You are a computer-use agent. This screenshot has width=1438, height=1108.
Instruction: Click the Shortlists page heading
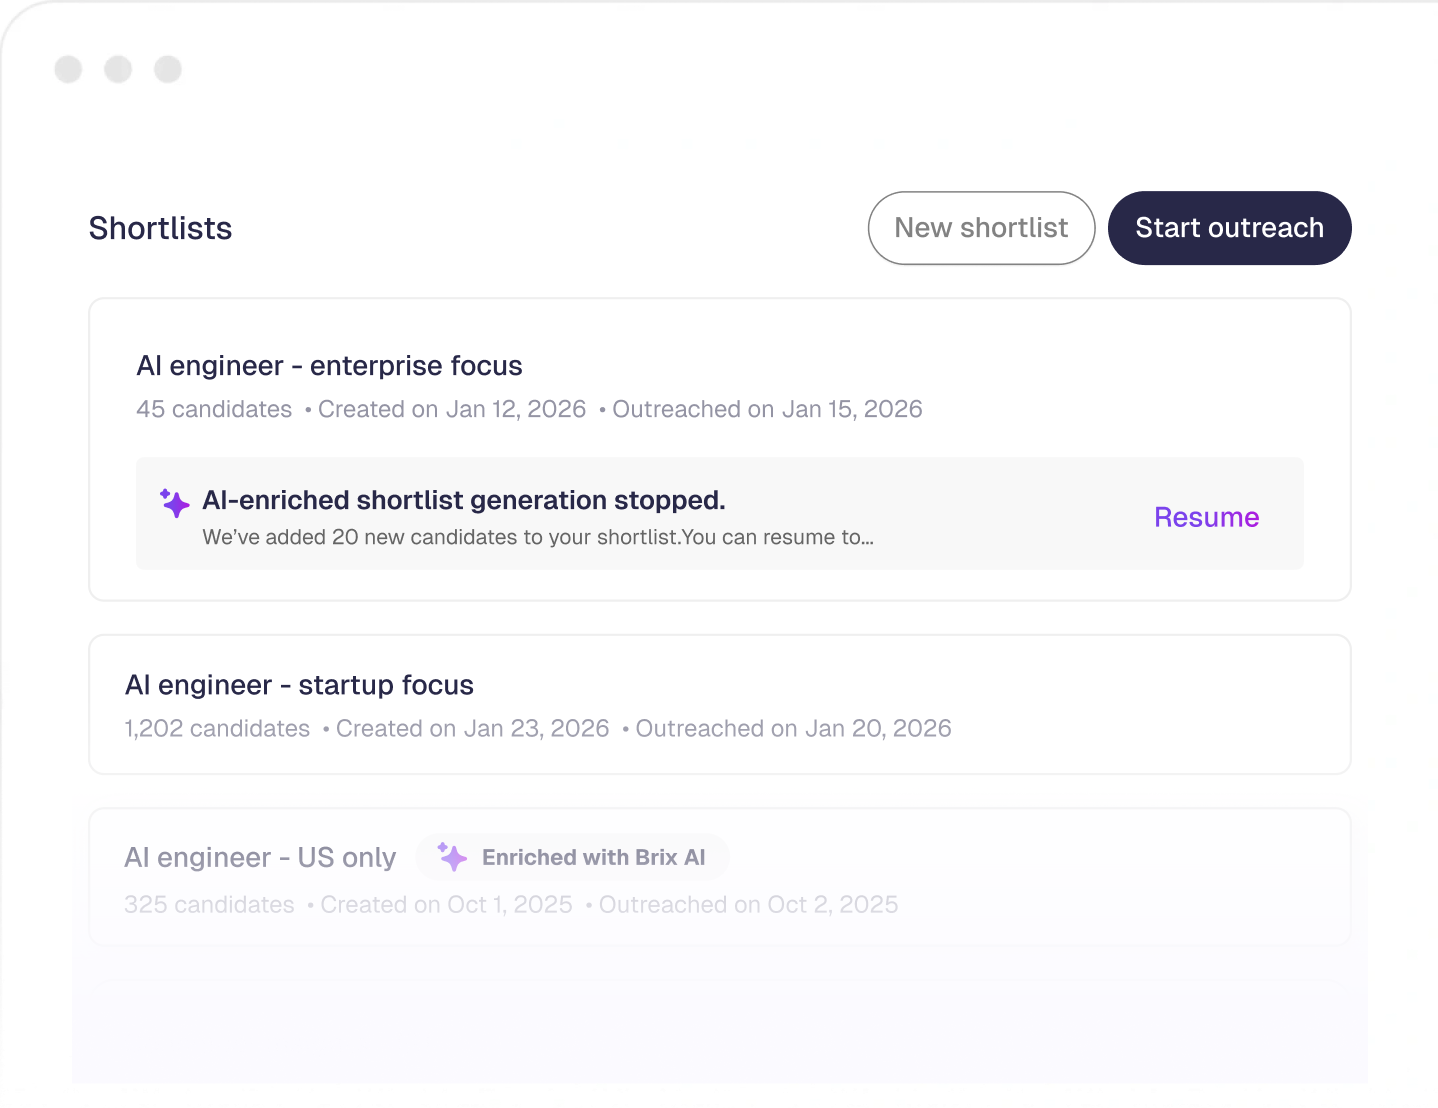(160, 228)
